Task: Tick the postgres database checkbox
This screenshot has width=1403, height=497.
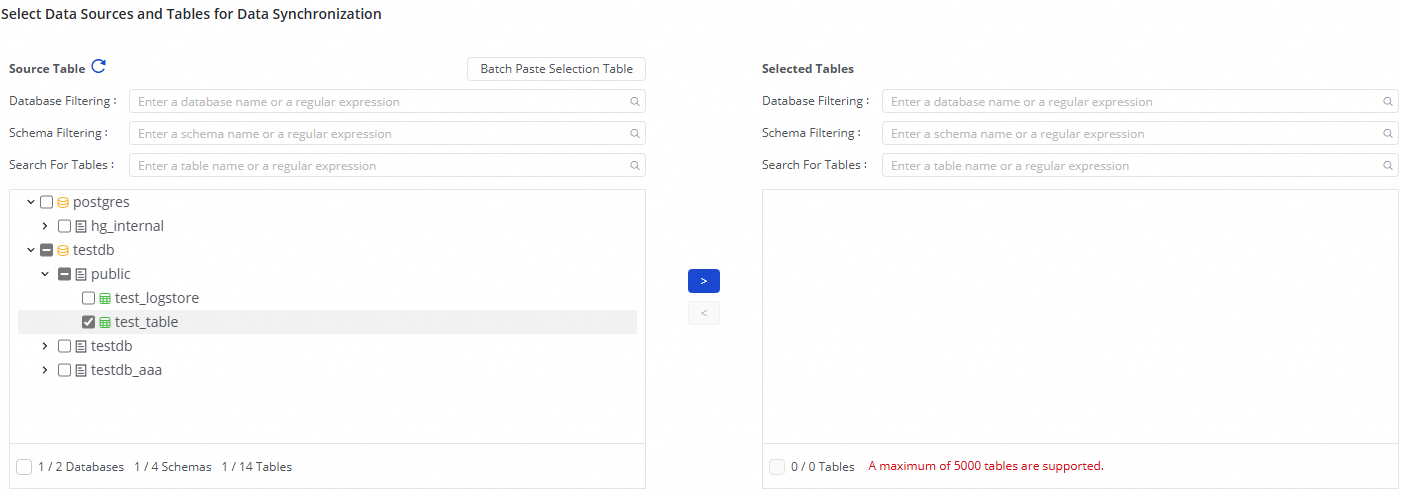Action: click(47, 202)
